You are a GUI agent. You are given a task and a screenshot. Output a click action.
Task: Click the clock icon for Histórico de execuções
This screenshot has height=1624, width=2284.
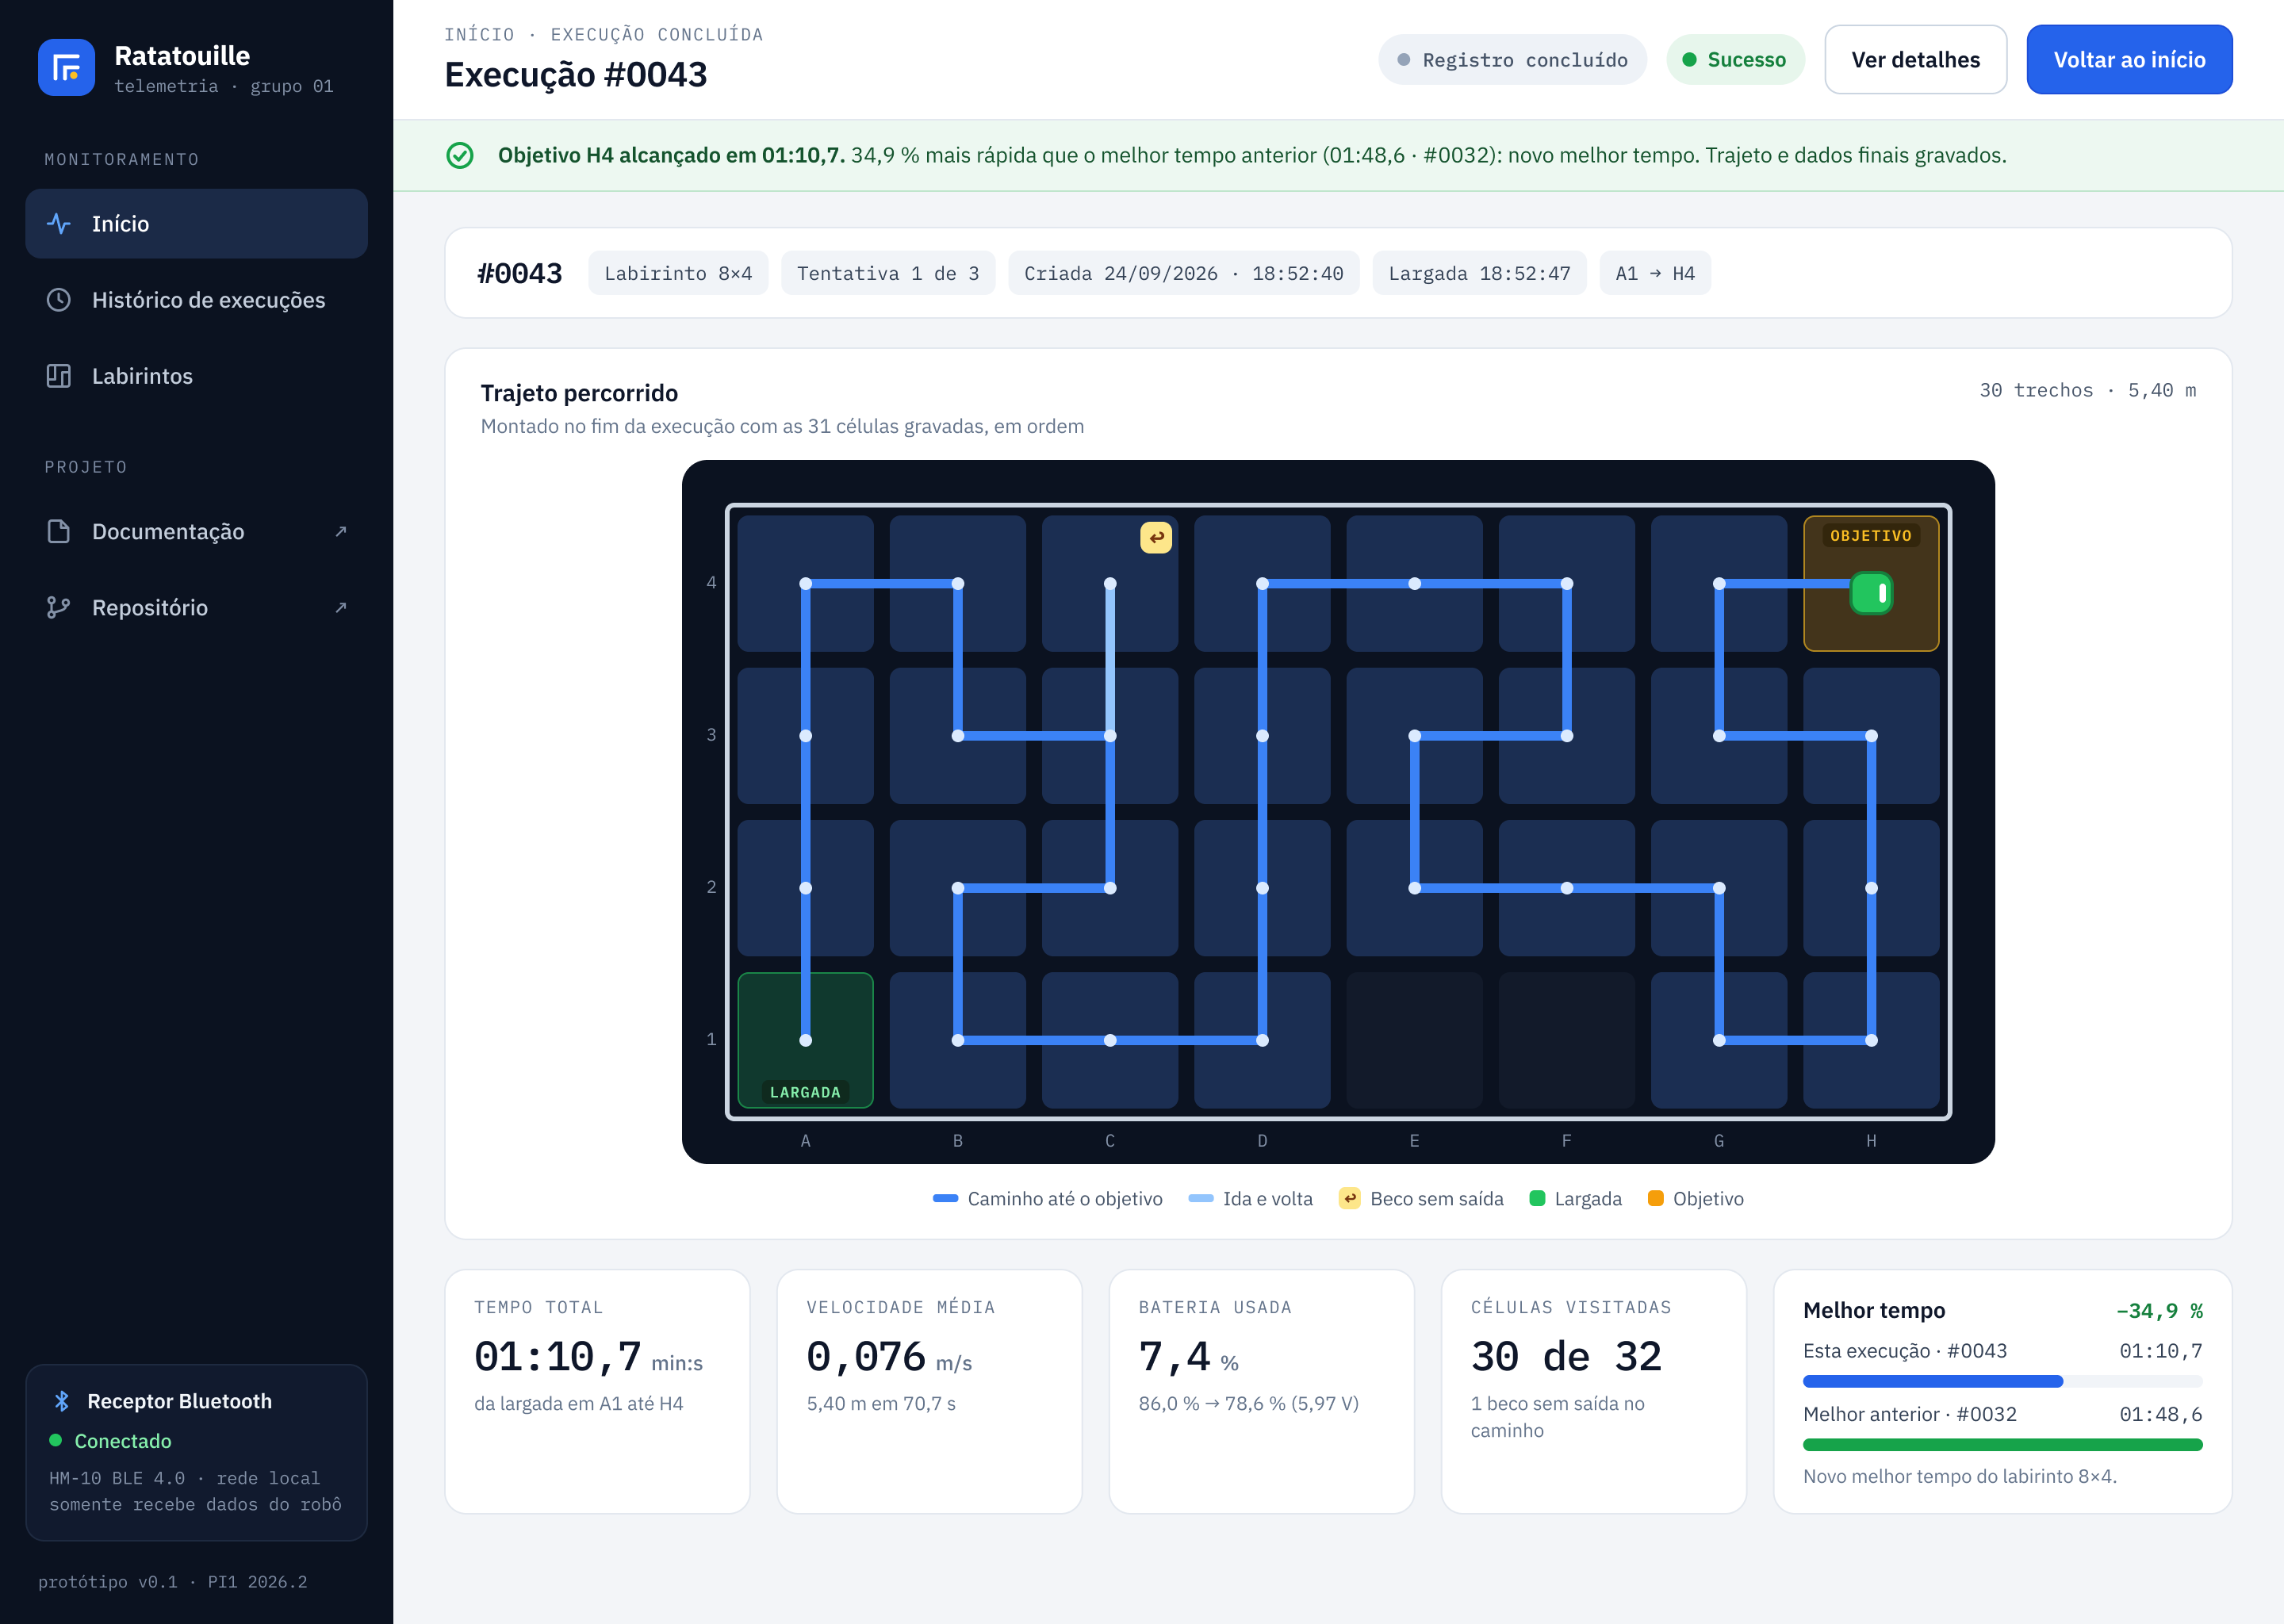coord(59,300)
